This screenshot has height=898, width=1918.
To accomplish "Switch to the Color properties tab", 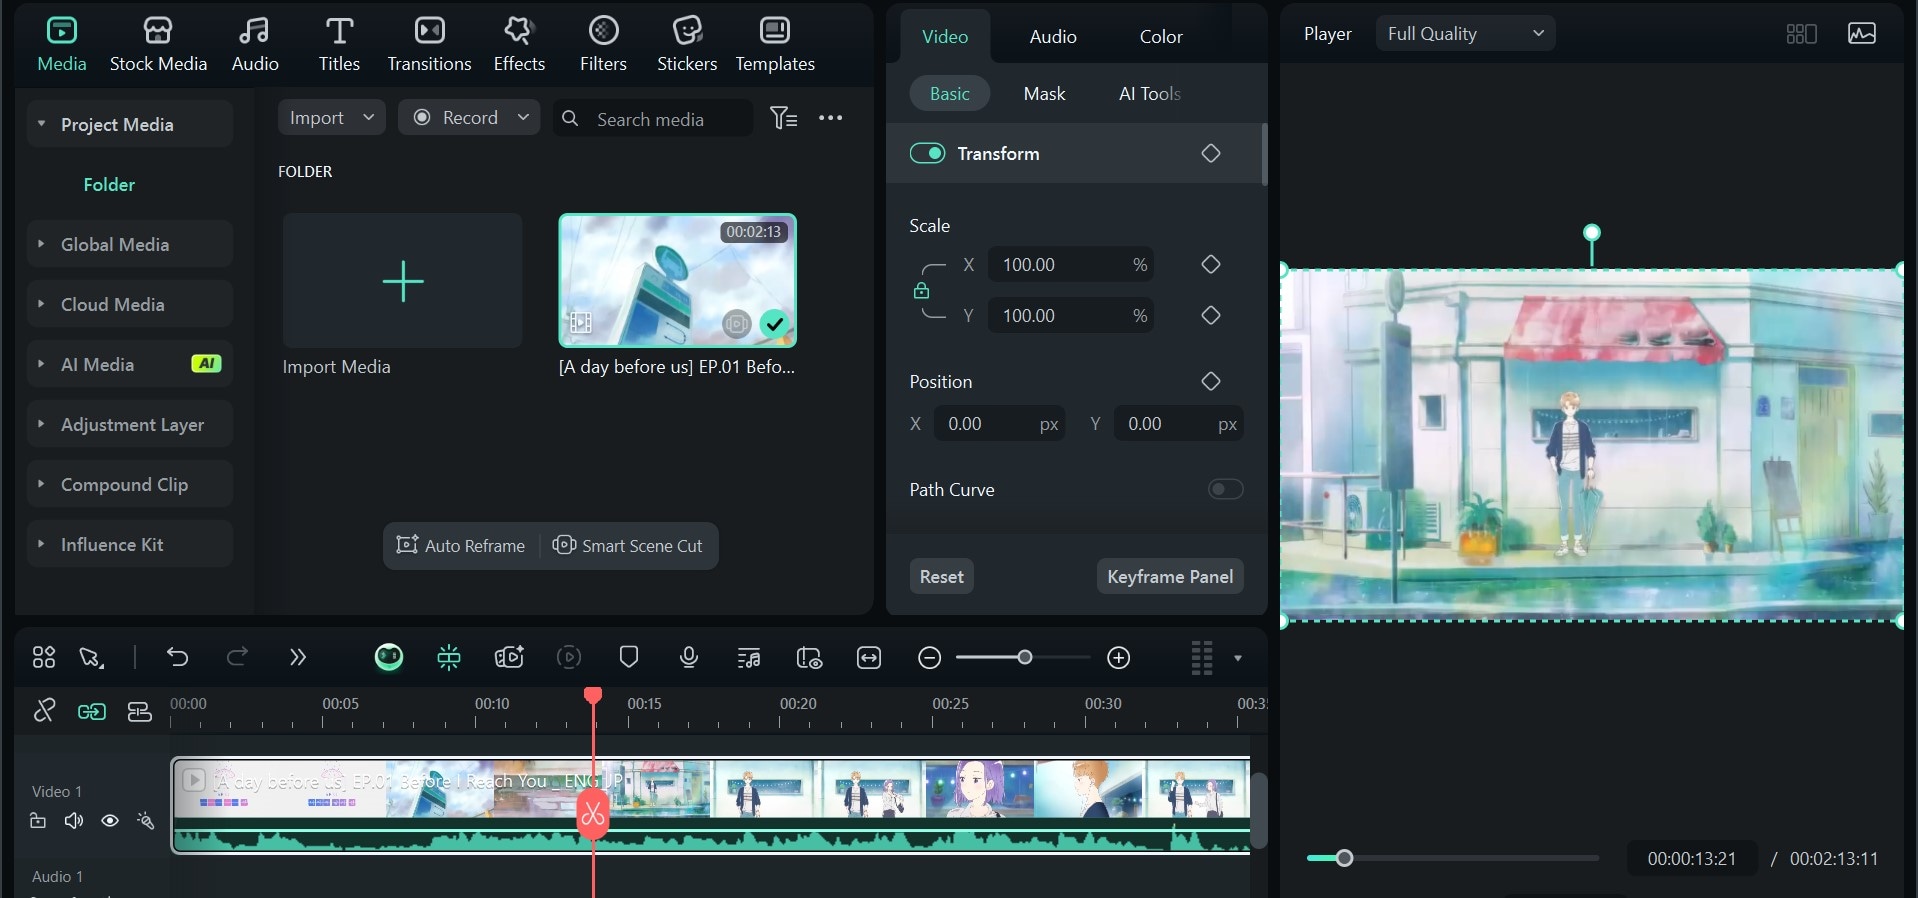I will coord(1161,37).
